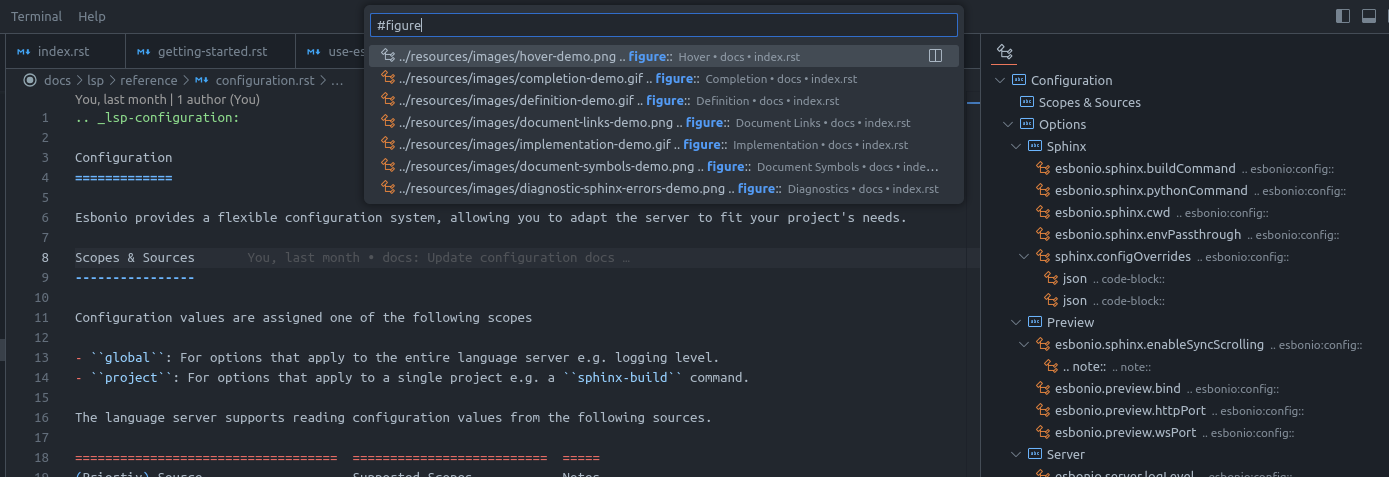
Task: Toggle the primary side bar layout button
Action: 1343,16
